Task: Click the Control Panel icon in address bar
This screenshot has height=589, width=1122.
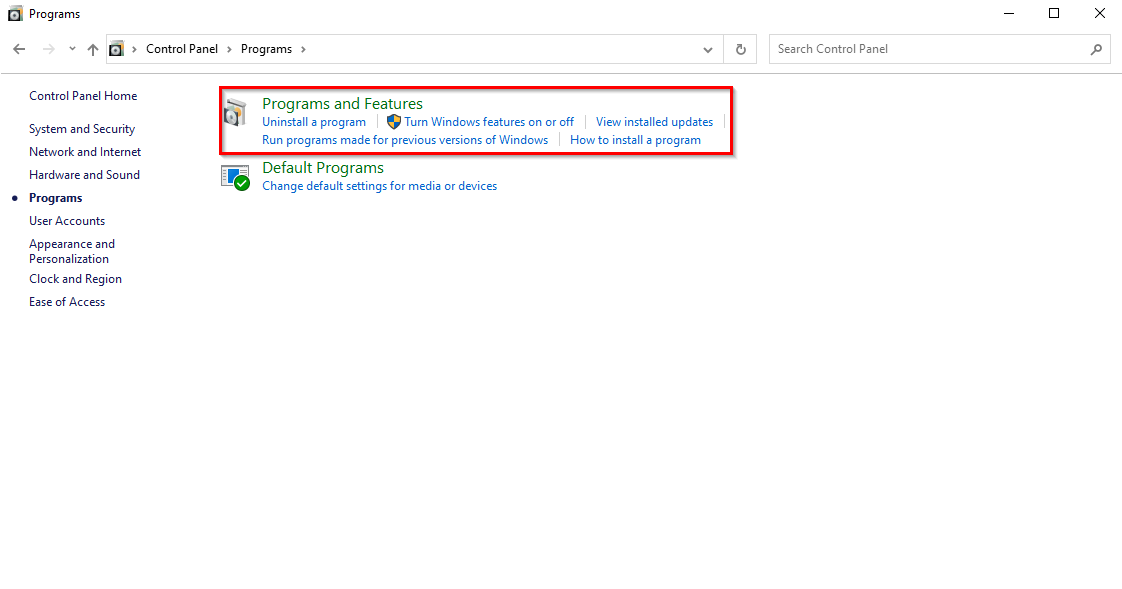Action: click(116, 49)
